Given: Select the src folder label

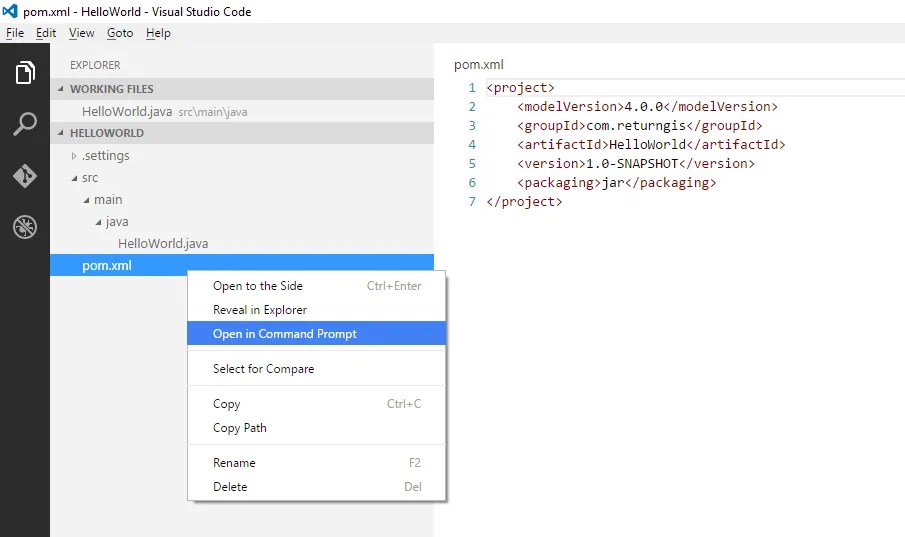Looking at the screenshot, I should click(x=90, y=178).
